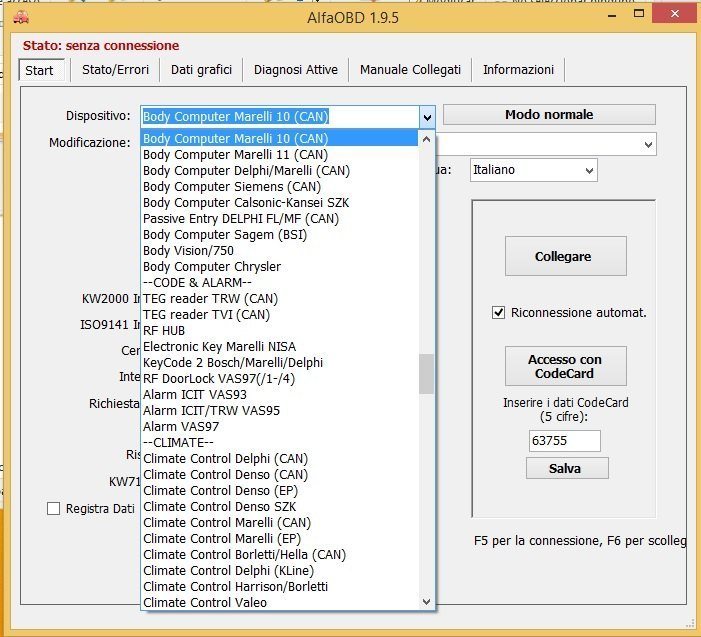
Task: Select Electronic Key Marelli NISA
Action: click(279, 347)
